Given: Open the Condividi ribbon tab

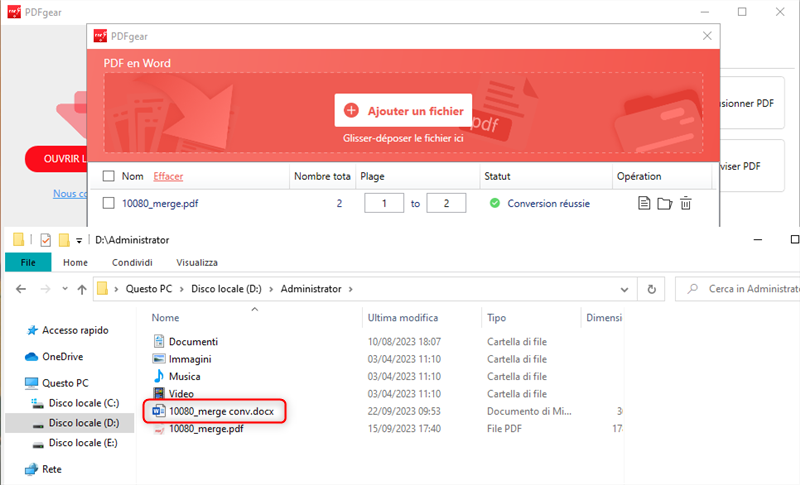Looking at the screenshot, I should pos(133,262).
